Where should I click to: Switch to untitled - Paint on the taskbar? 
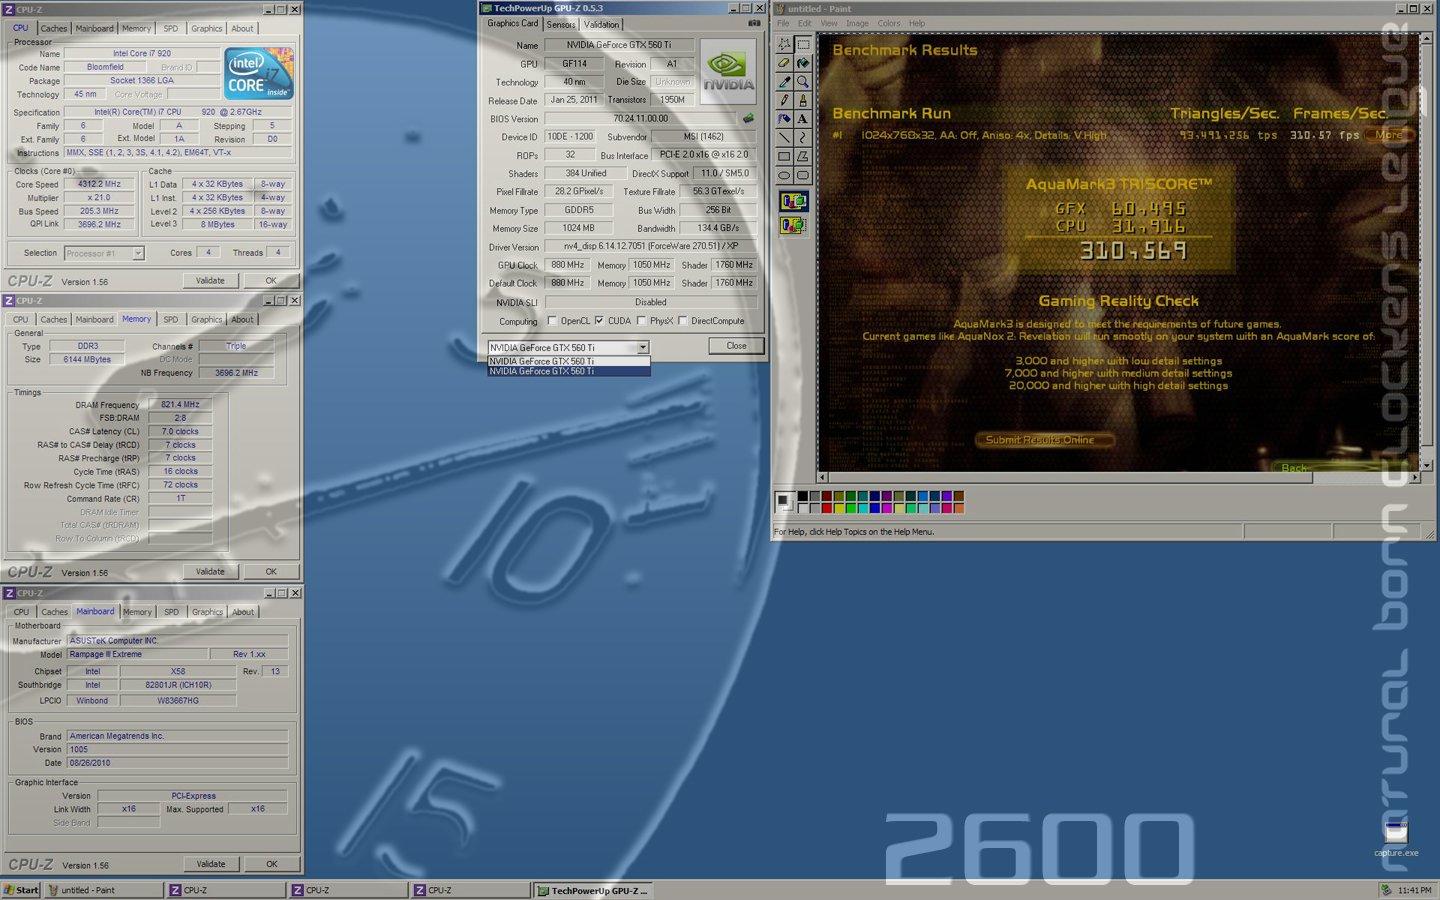pyautogui.click(x=103, y=890)
